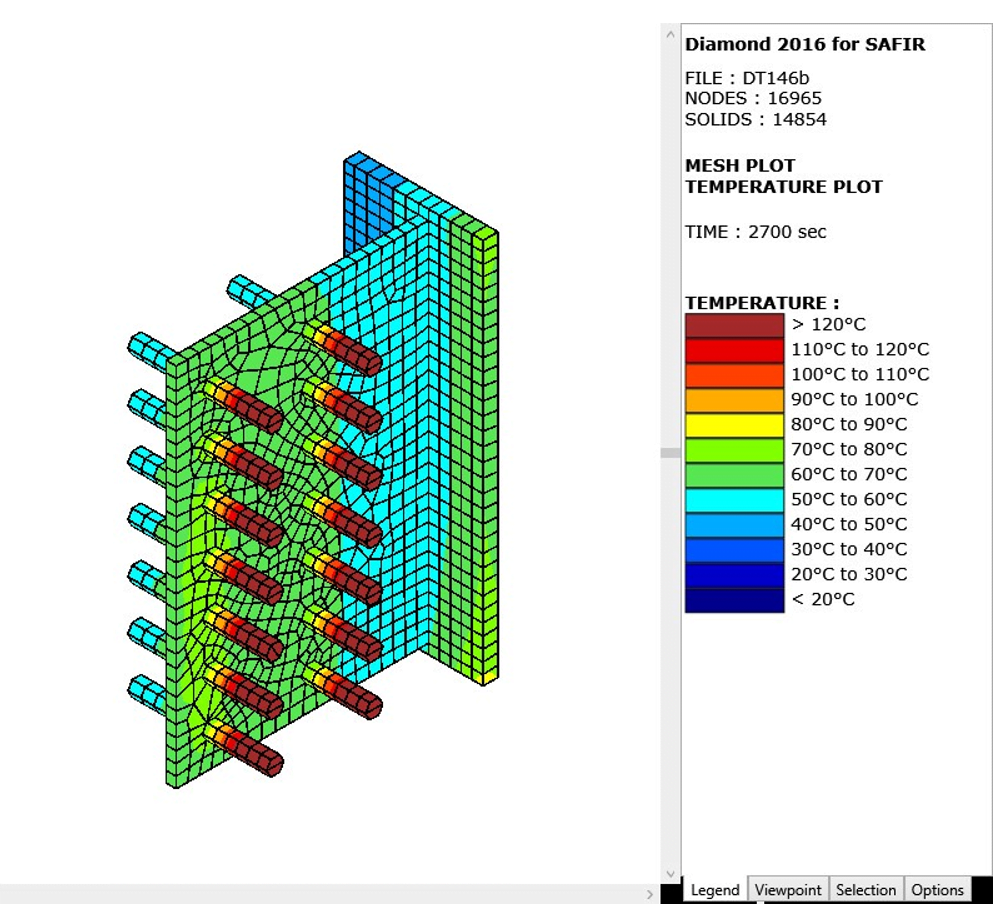
Task: Click the 40°C to 50°C swatch
Action: [734, 525]
